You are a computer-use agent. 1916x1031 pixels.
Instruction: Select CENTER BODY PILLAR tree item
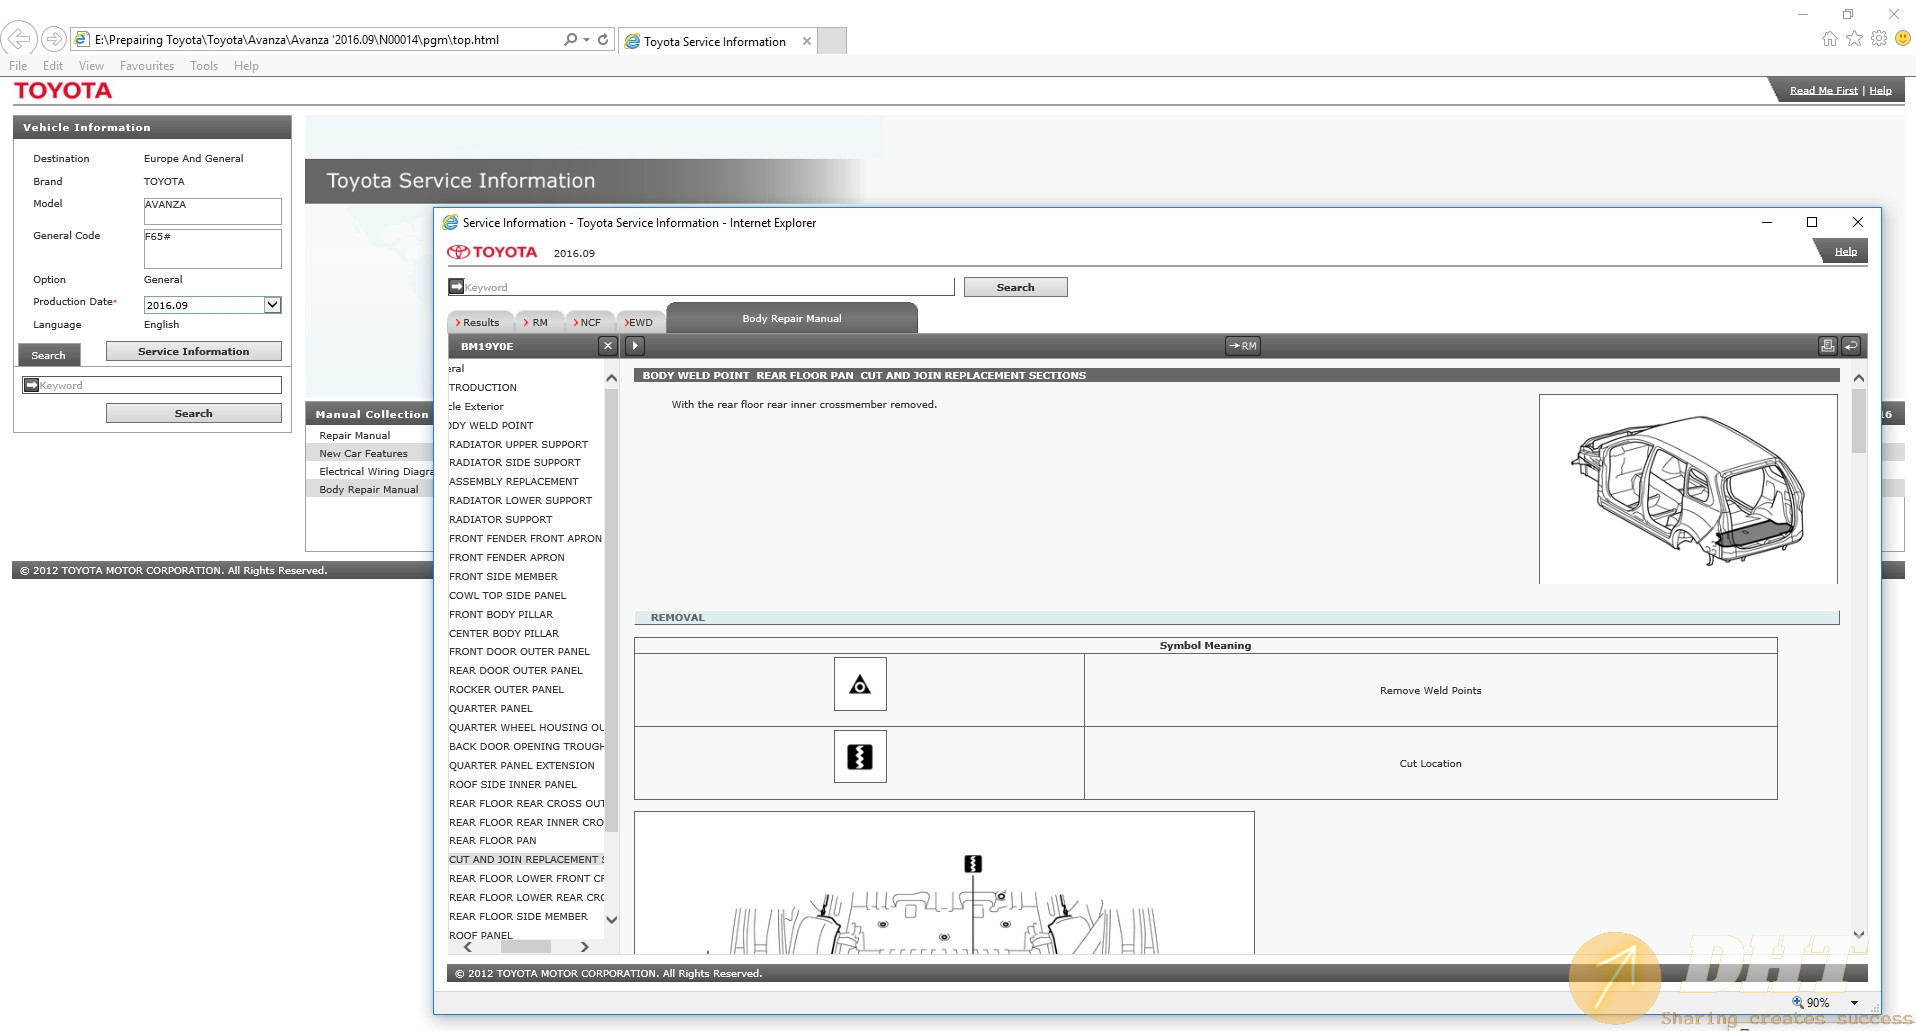click(x=504, y=633)
